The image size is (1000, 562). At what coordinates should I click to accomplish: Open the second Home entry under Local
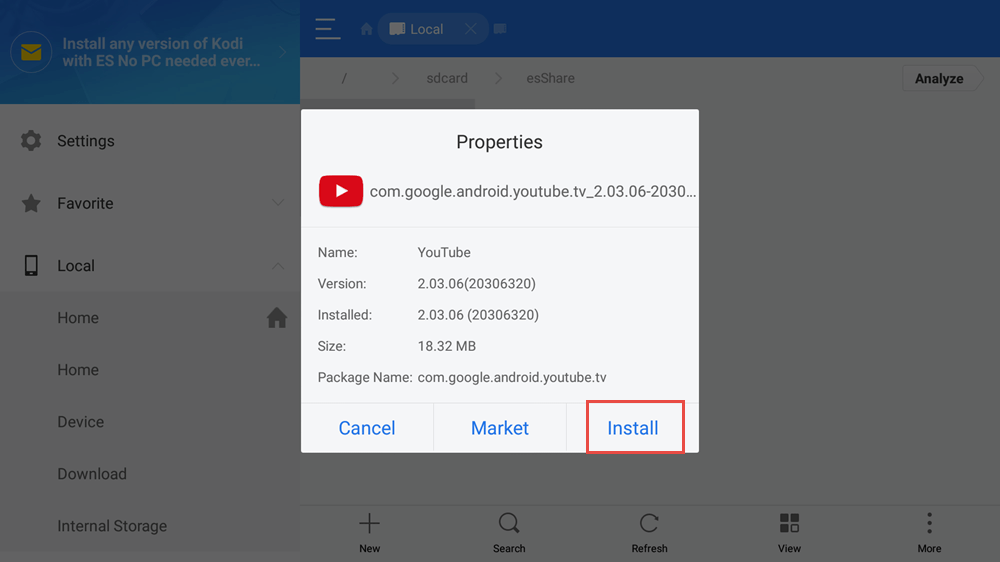[150, 370]
